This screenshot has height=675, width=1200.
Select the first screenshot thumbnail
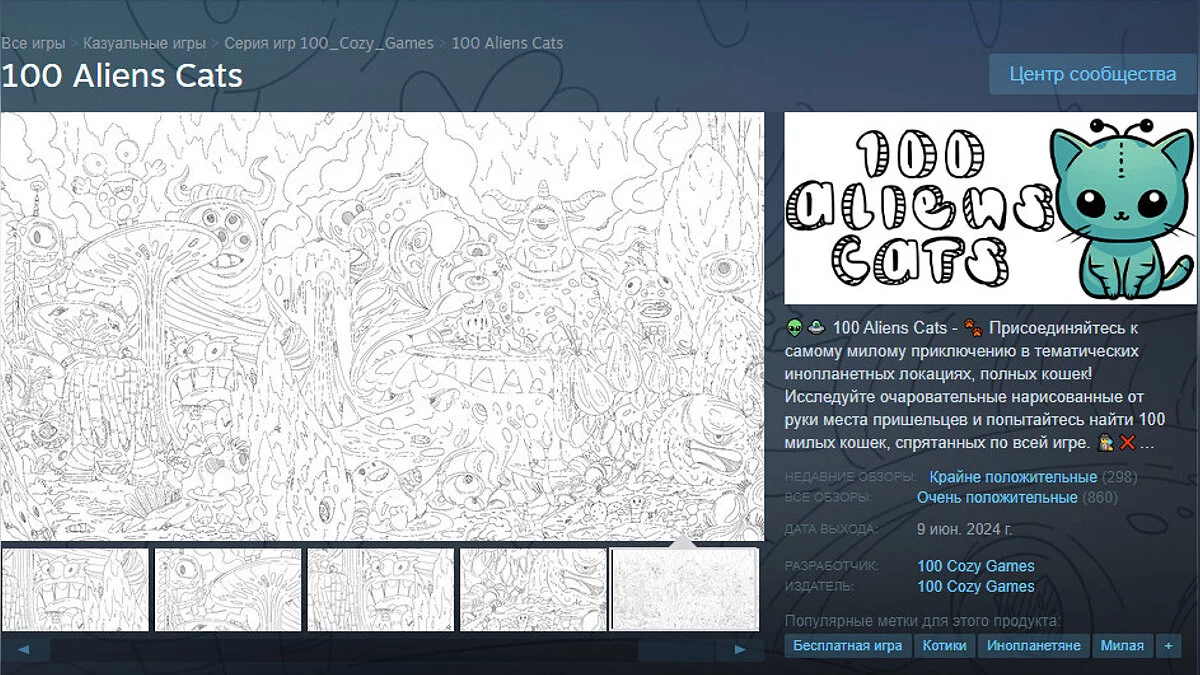pos(75,589)
